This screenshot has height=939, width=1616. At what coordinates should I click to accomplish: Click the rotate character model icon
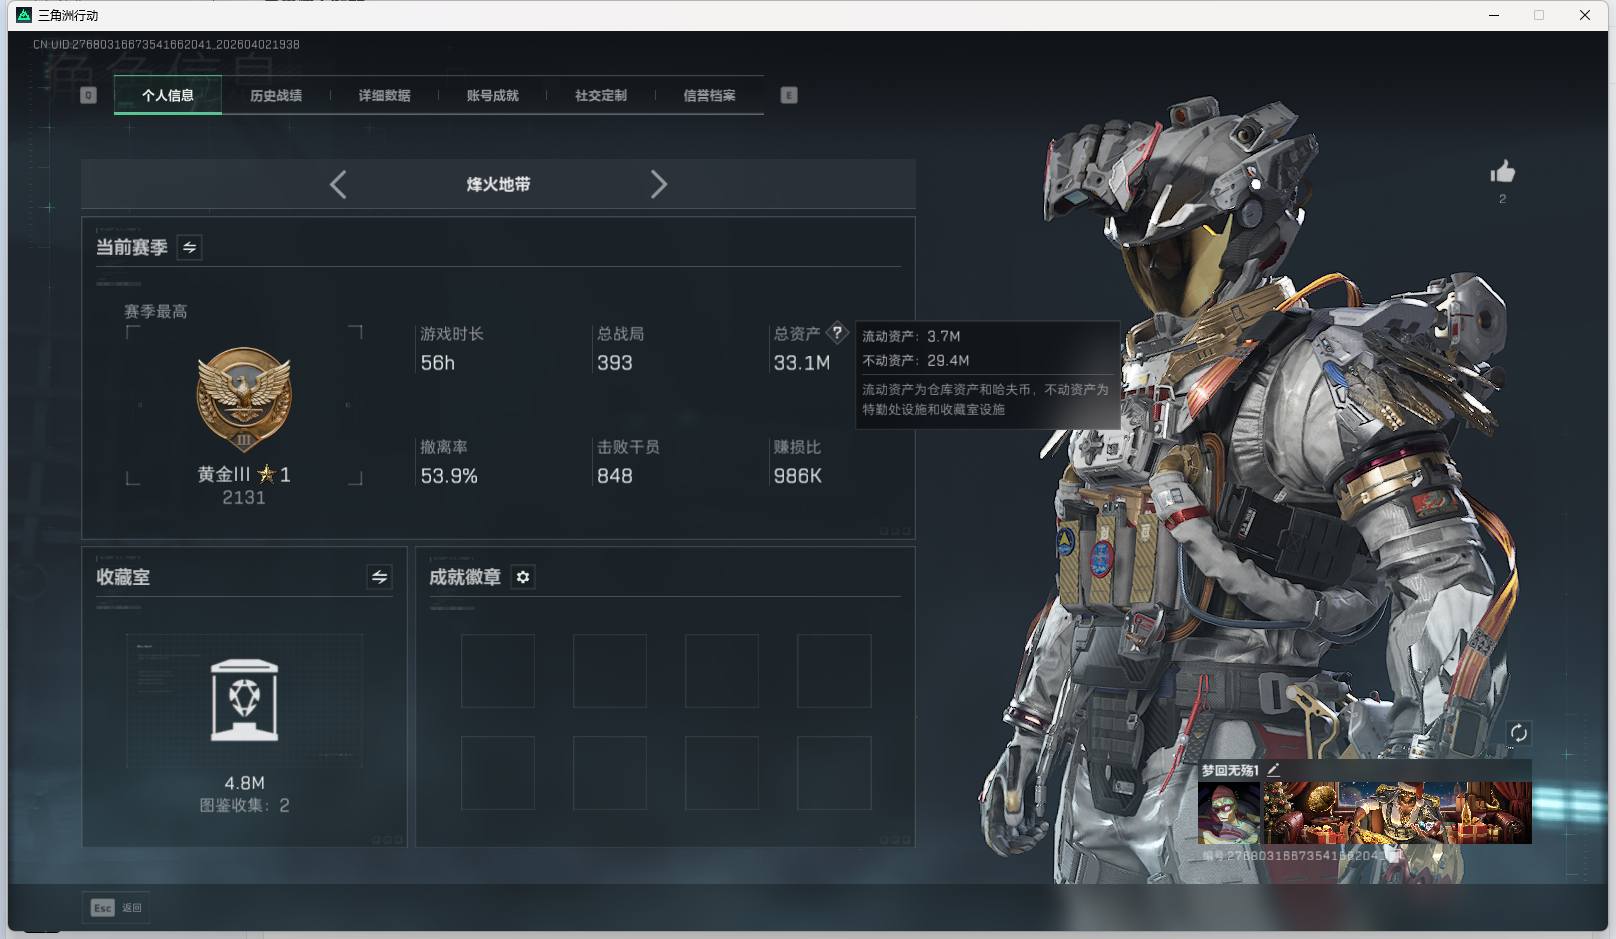pos(1518,733)
